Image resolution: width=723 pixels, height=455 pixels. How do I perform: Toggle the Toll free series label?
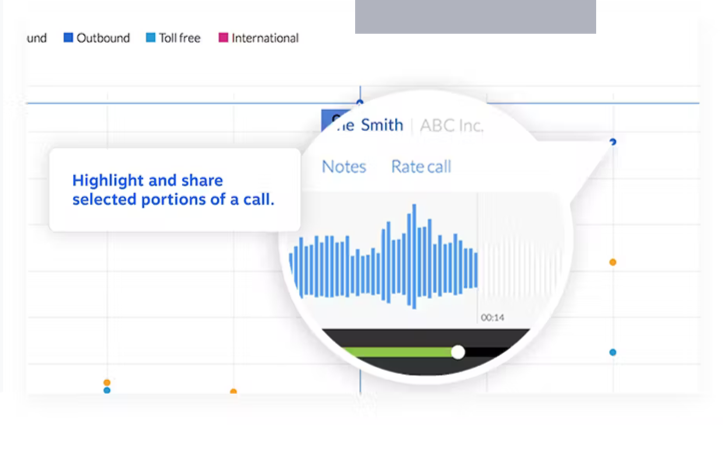tap(180, 38)
